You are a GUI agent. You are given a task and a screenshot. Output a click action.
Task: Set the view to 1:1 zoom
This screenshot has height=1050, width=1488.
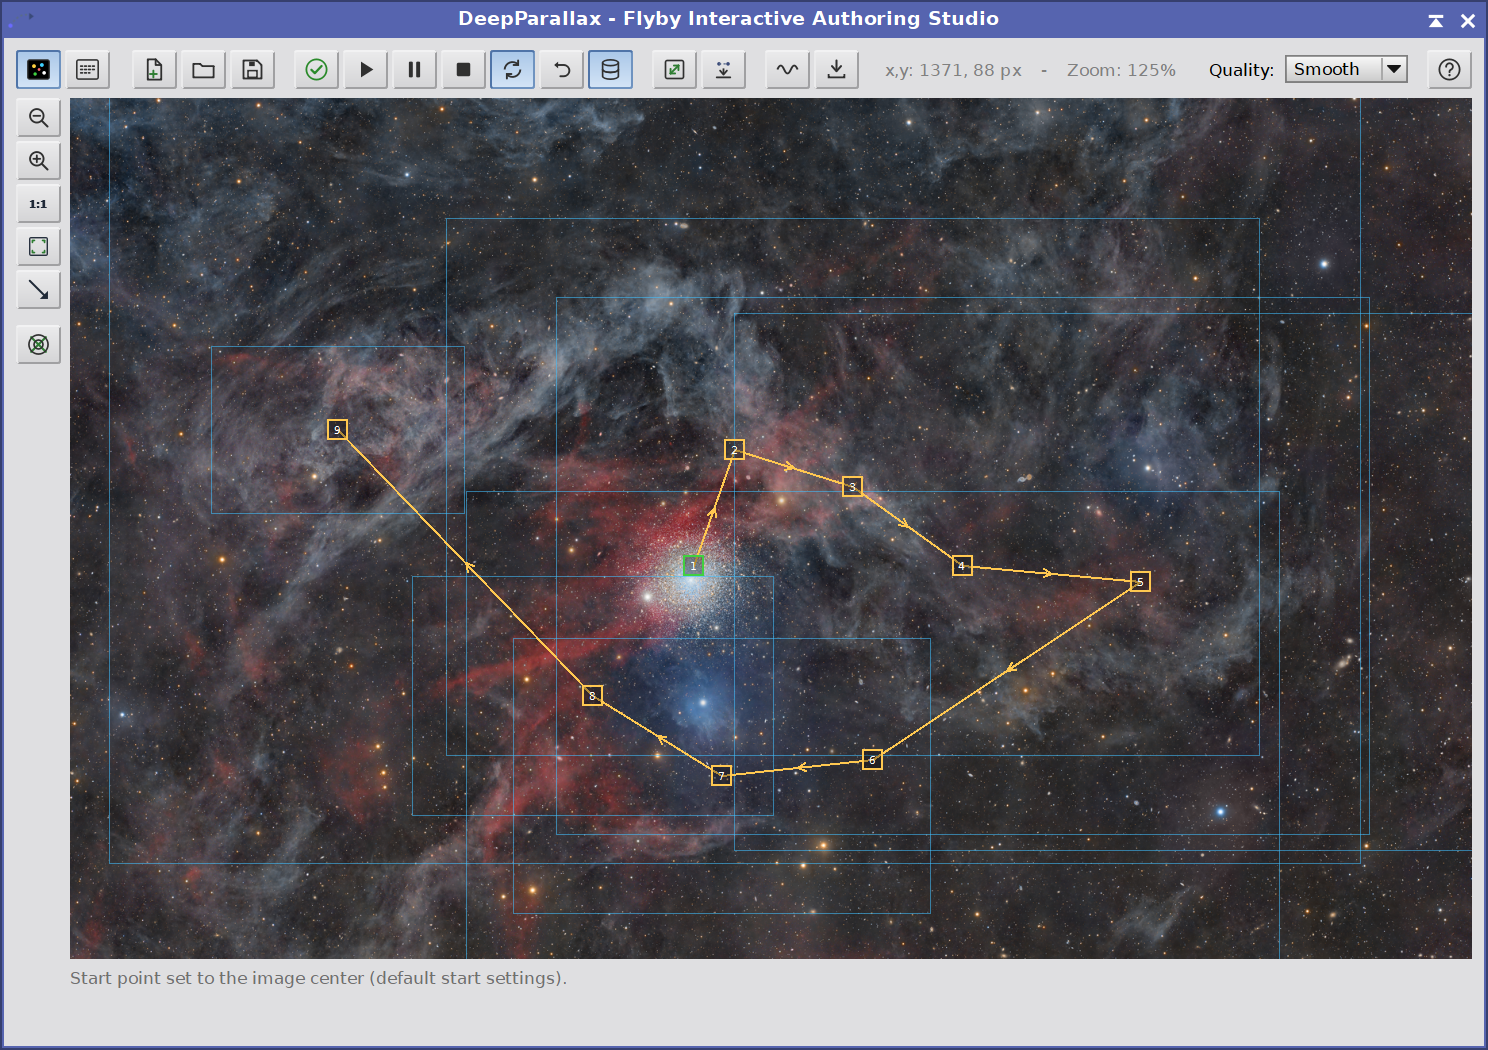point(39,204)
